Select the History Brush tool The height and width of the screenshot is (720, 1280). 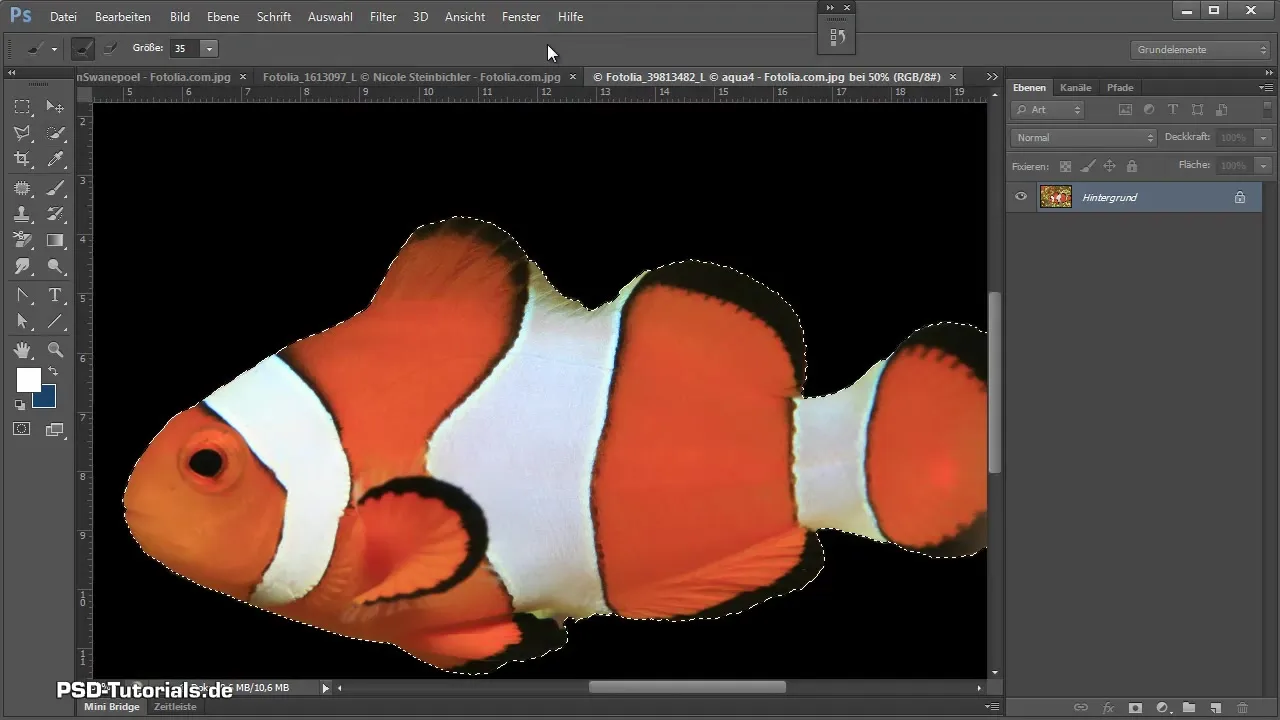tap(55, 214)
